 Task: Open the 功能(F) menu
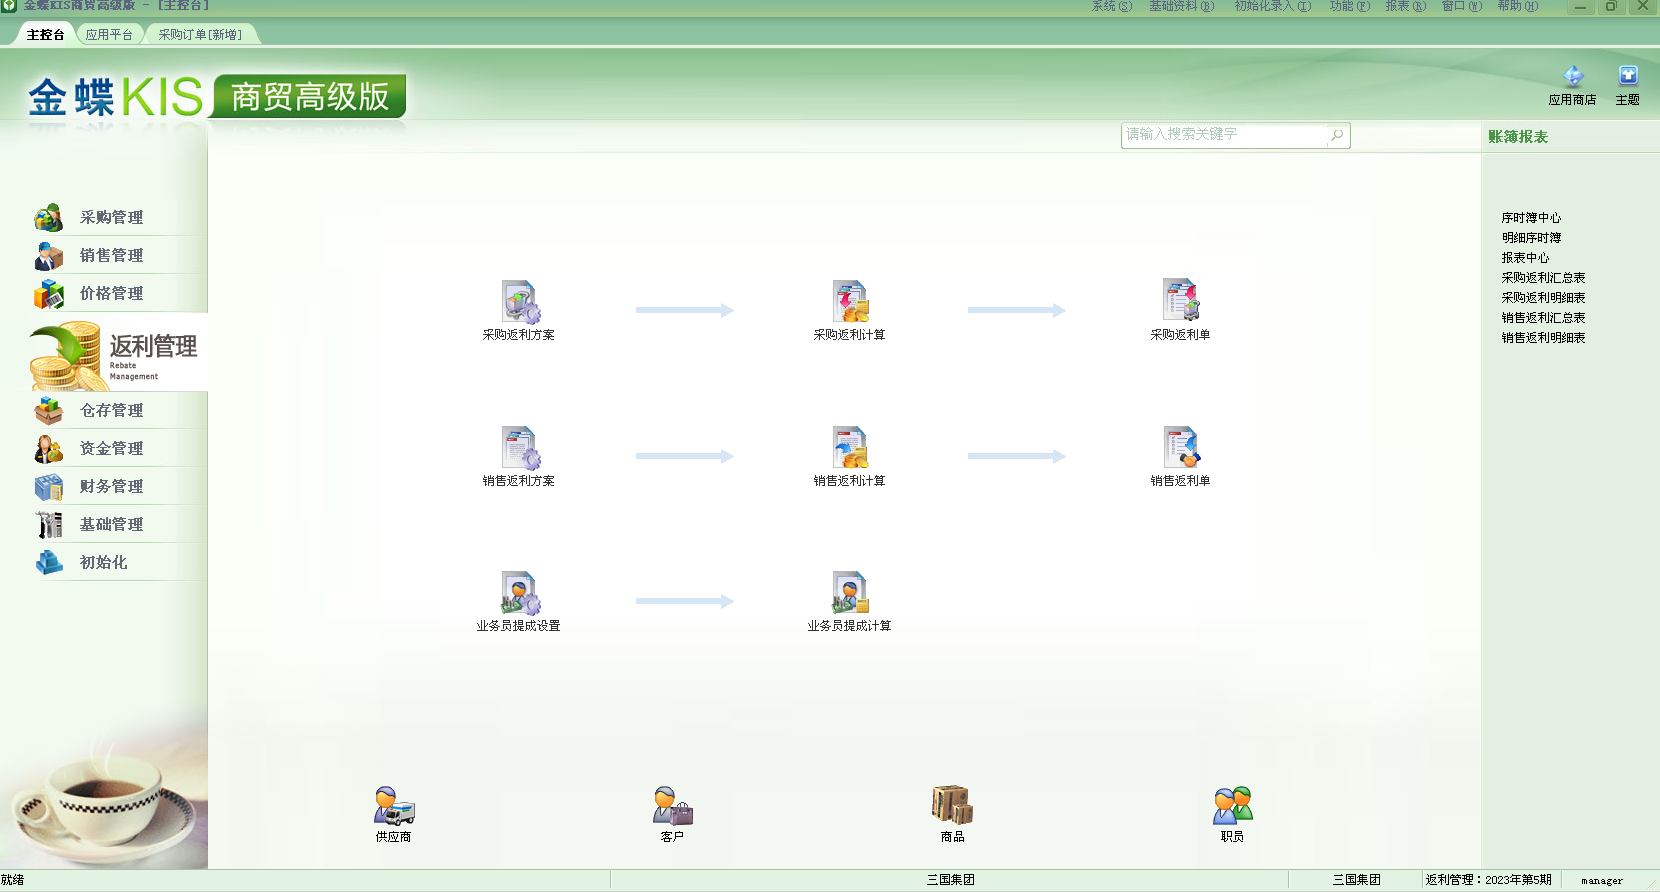tap(1350, 6)
